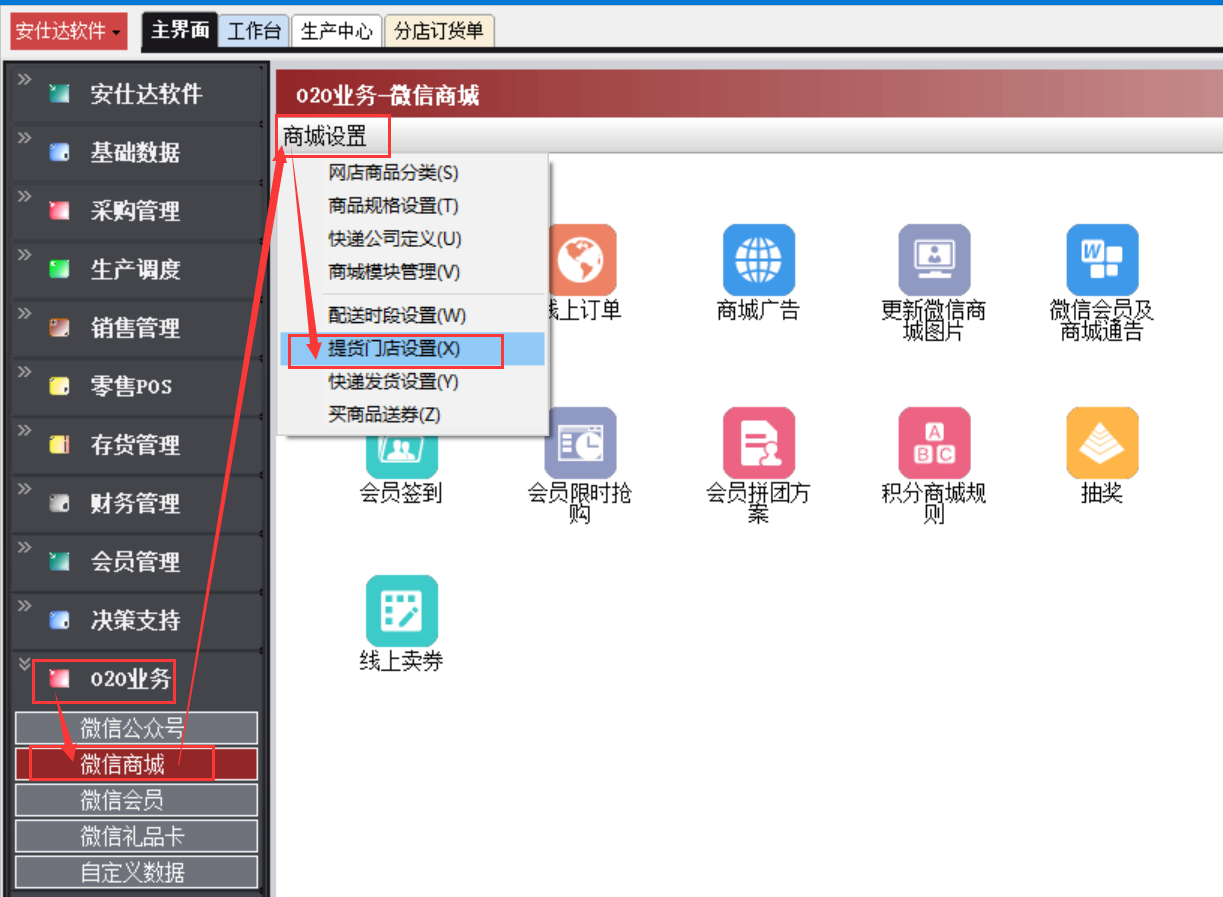Click the 微信会员 sidebar button
The width and height of the screenshot is (1223, 897).
[x=136, y=800]
